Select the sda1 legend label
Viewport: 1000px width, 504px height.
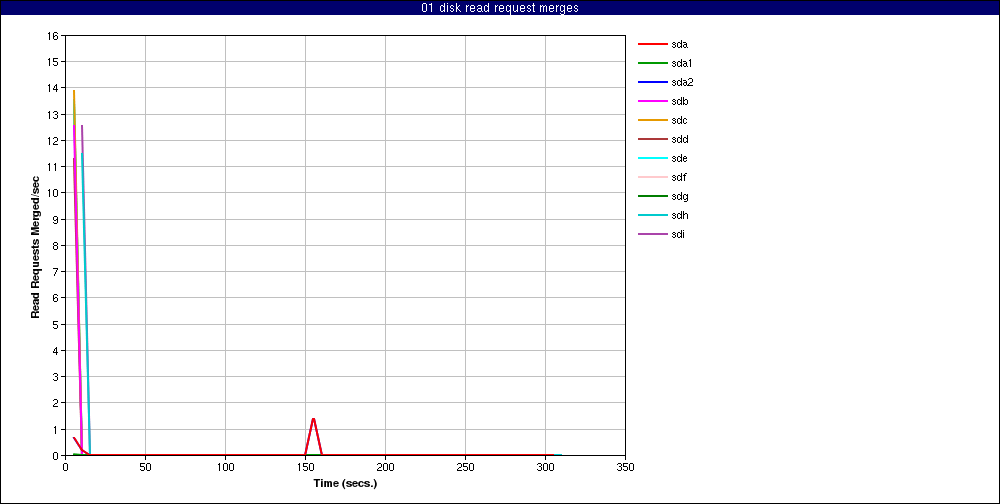682,64
